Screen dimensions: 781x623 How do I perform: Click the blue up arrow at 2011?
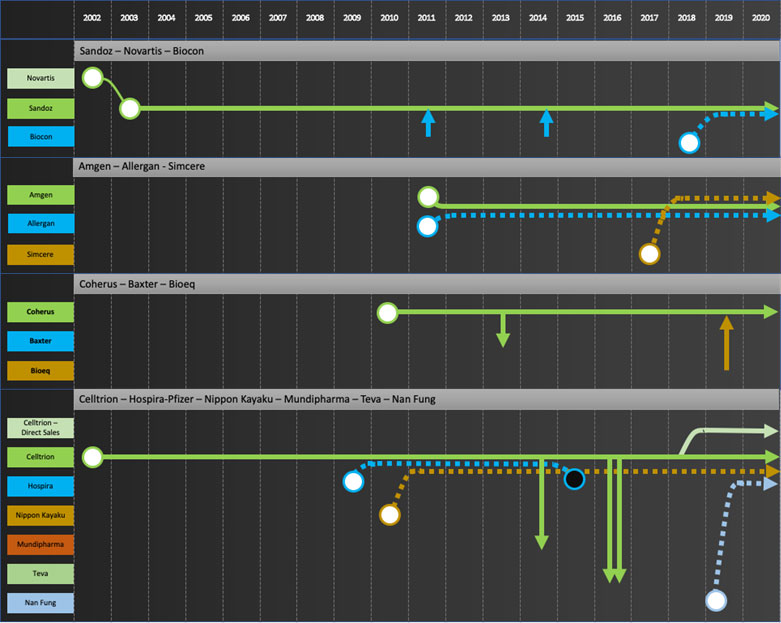428,123
